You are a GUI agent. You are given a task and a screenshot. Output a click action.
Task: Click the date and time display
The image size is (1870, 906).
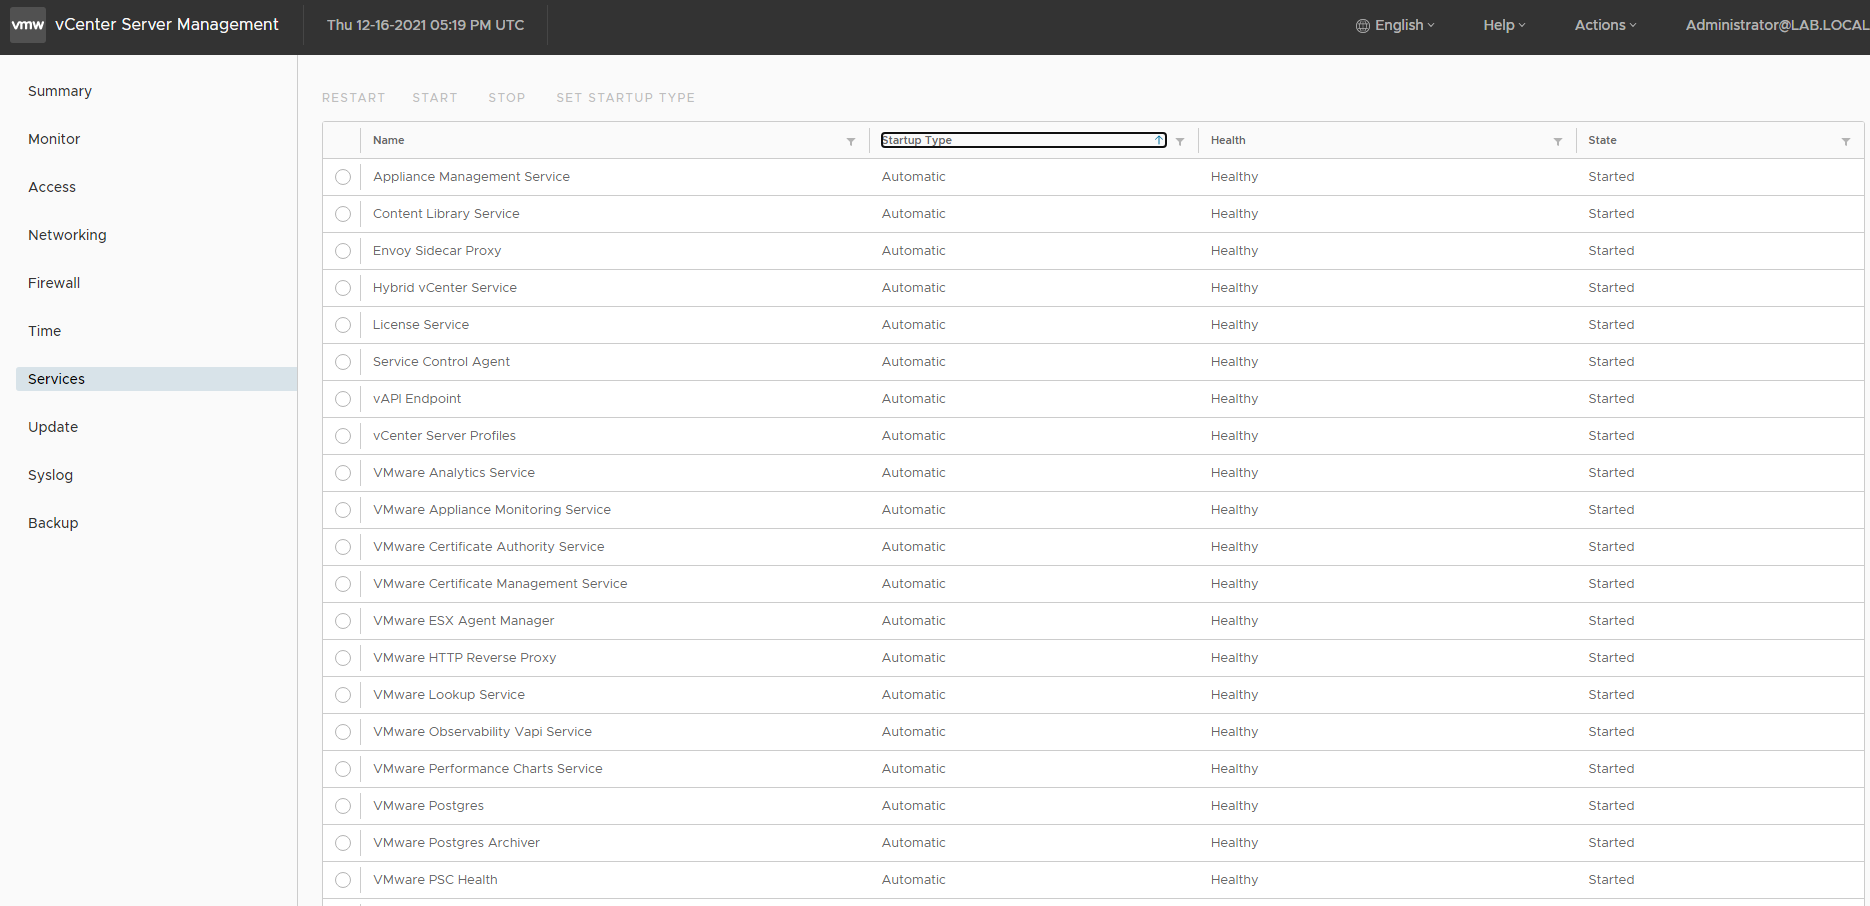click(425, 25)
